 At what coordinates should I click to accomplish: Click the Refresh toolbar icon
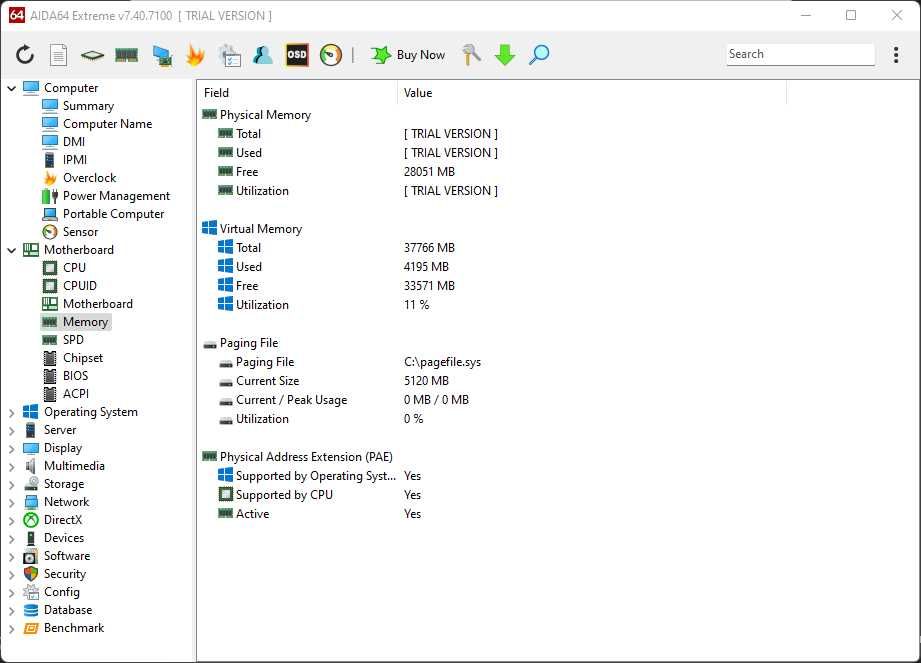pyautogui.click(x=25, y=55)
